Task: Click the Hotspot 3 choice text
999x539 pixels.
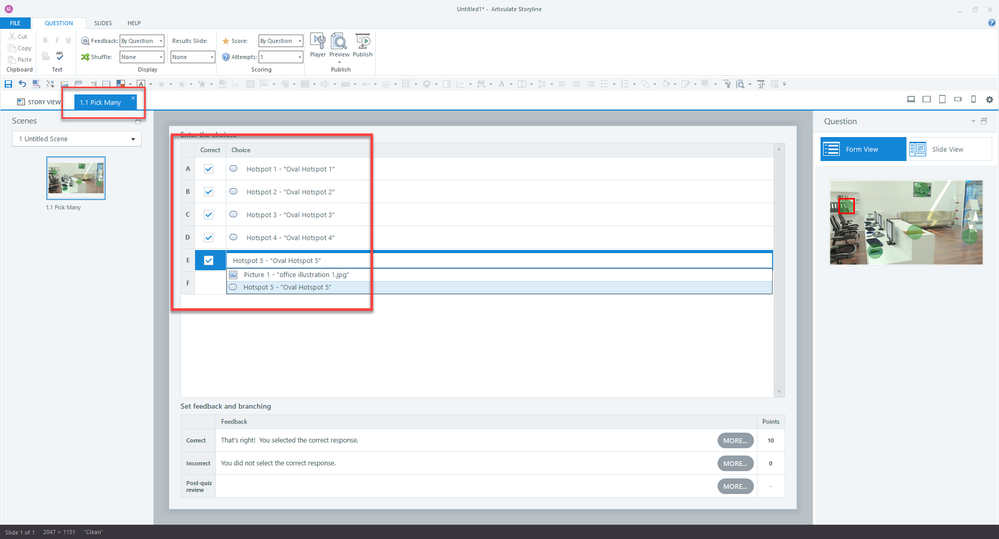Action: click(290, 215)
